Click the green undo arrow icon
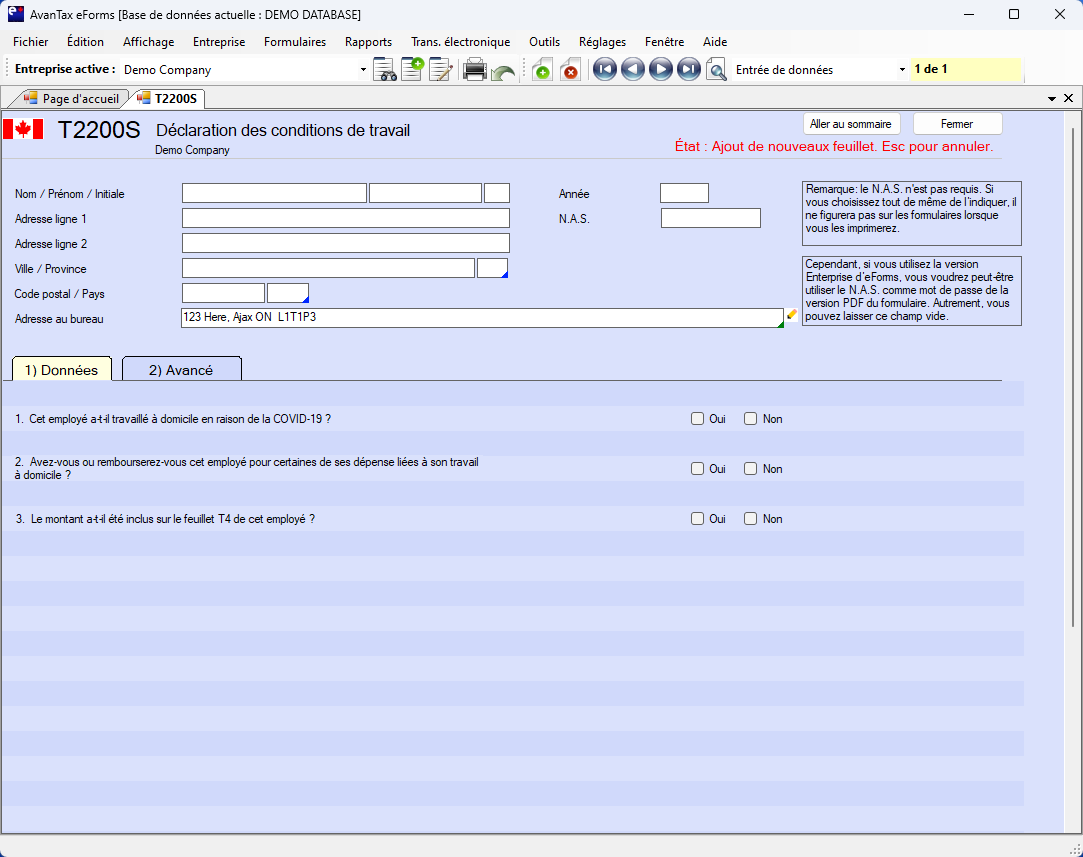 (503, 71)
